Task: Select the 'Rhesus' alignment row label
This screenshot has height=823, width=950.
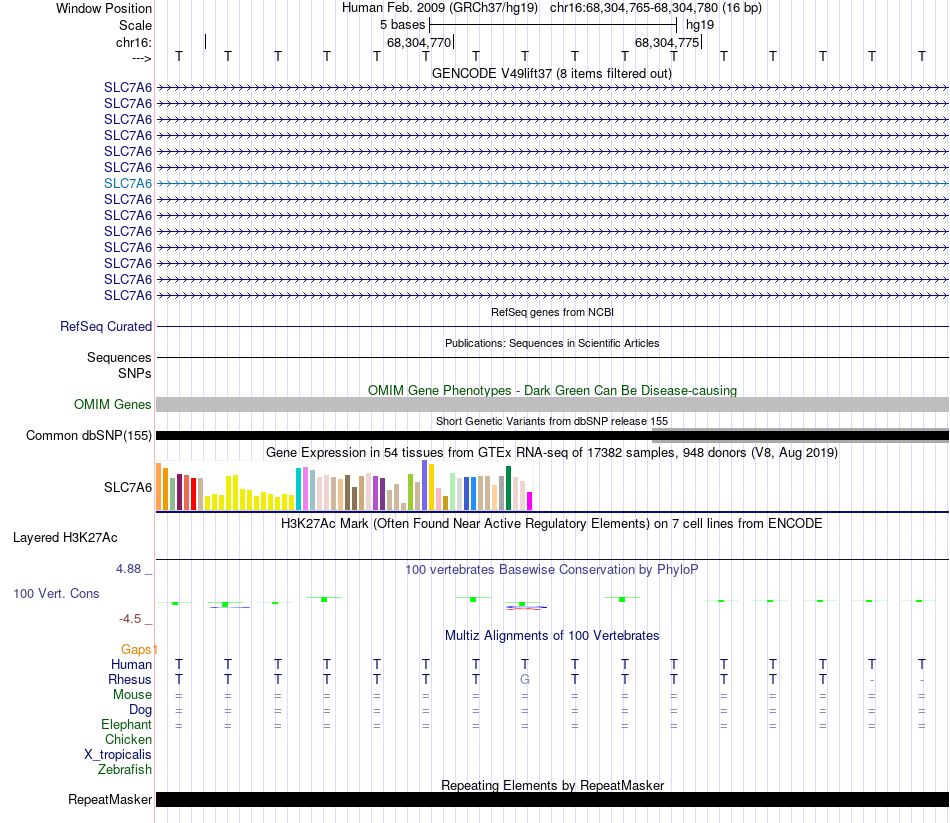Action: (x=130, y=680)
